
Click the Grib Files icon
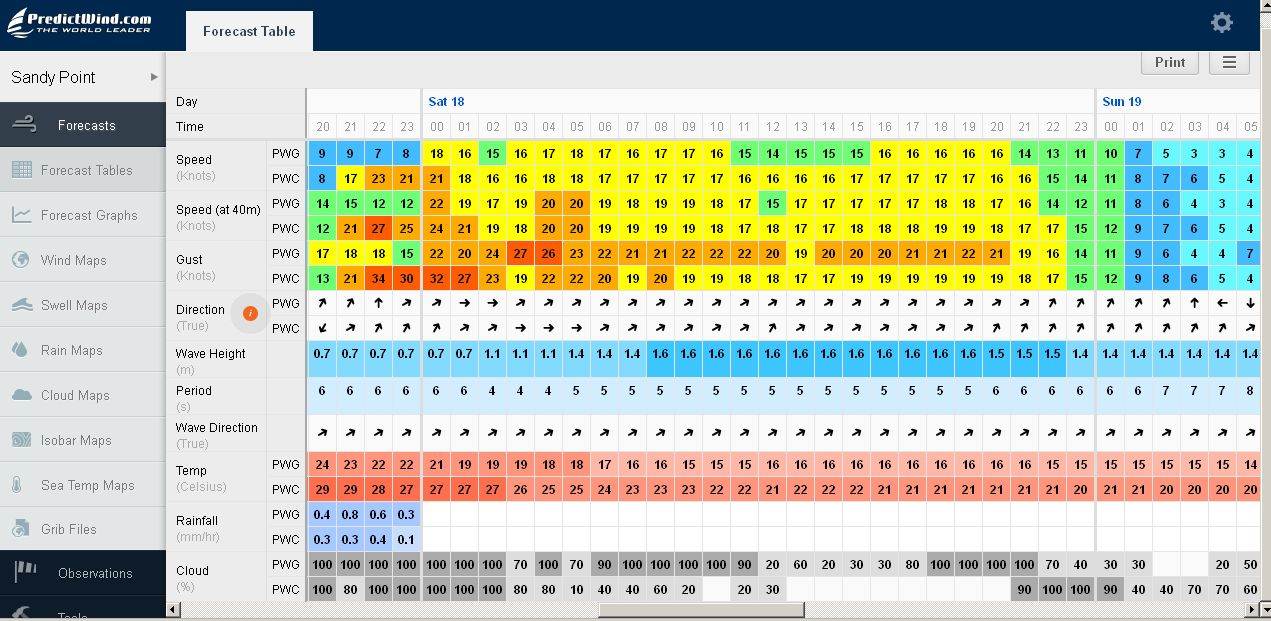pyautogui.click(x=21, y=529)
